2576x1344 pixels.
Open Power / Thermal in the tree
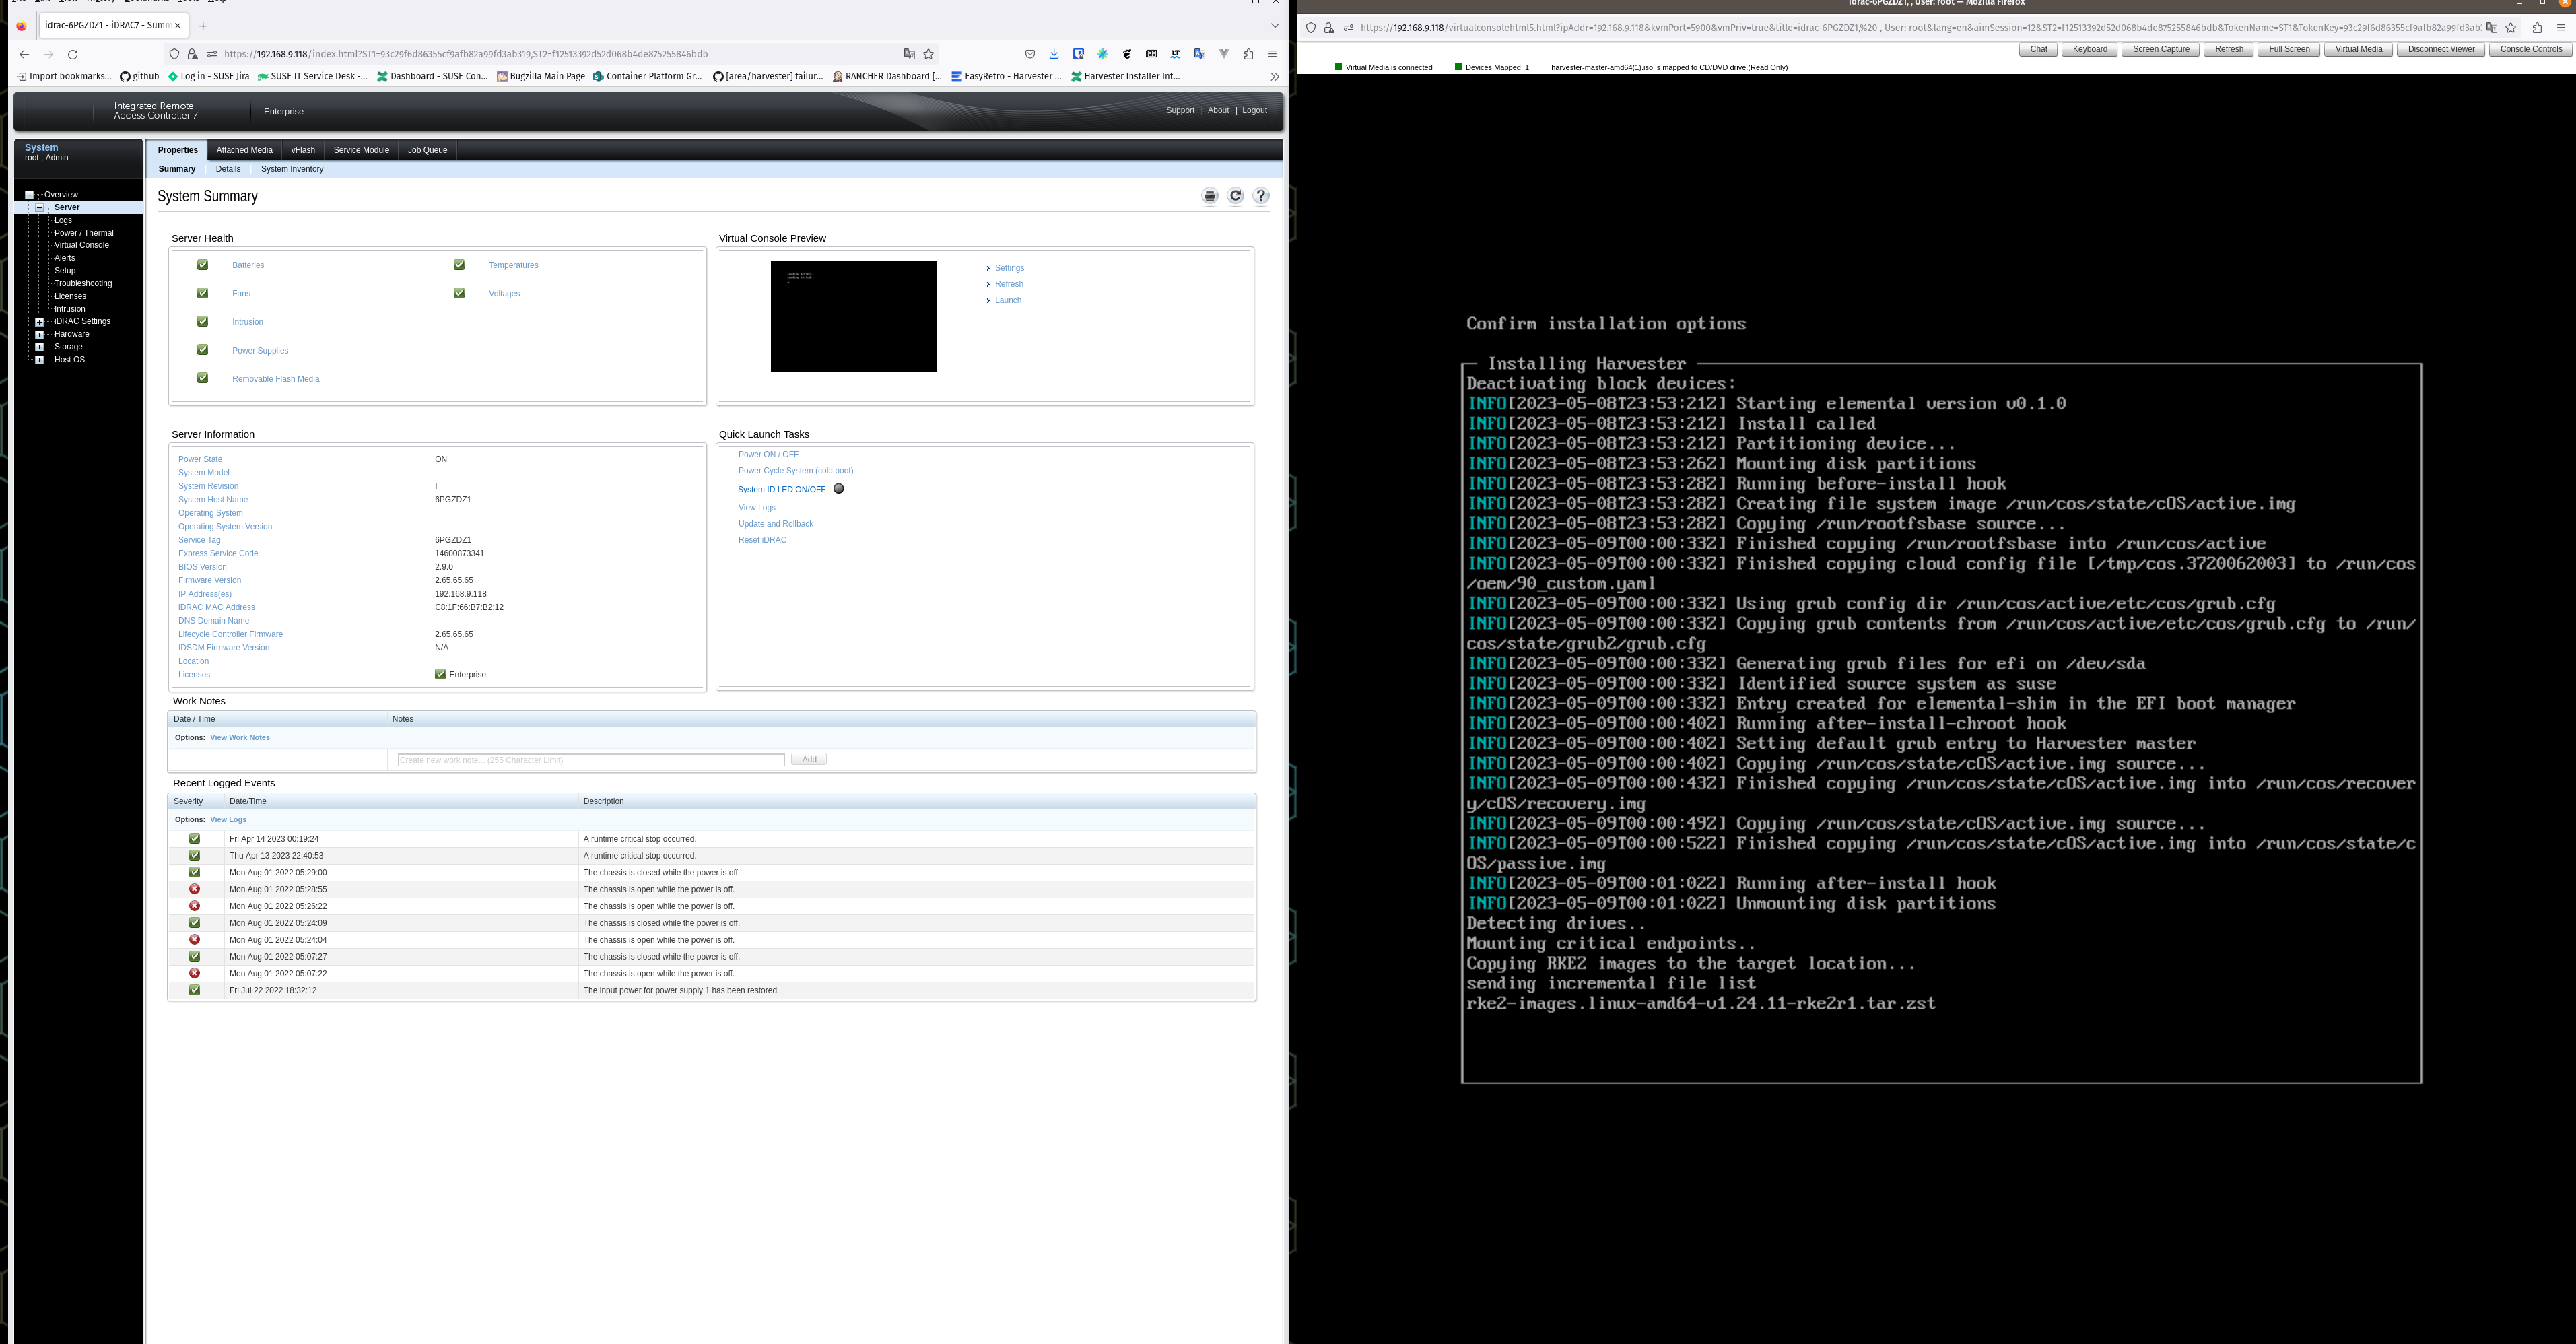(84, 233)
